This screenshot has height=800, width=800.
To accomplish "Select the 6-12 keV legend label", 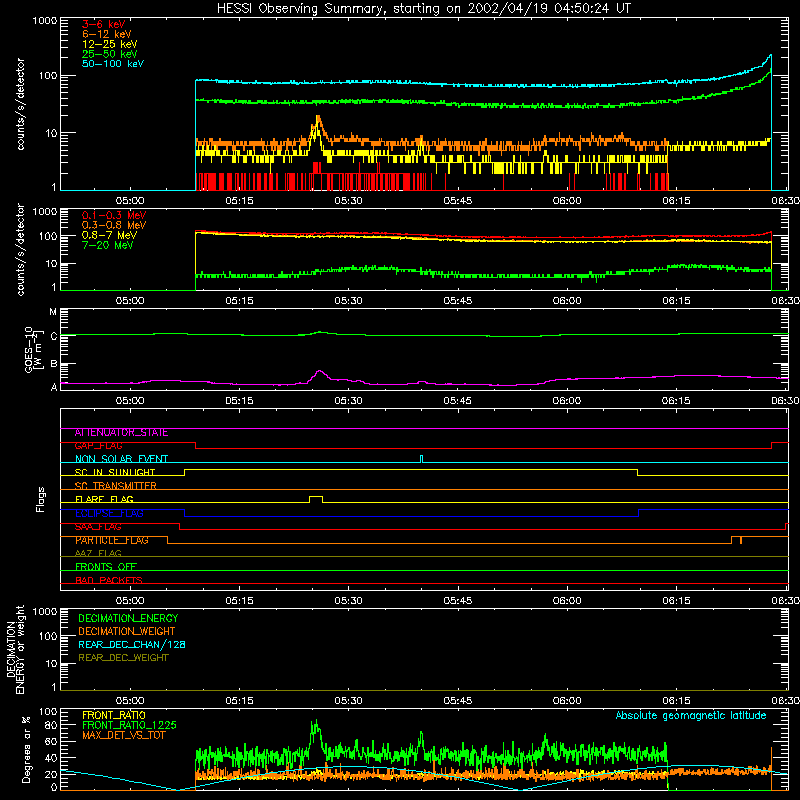I will (107, 34).
